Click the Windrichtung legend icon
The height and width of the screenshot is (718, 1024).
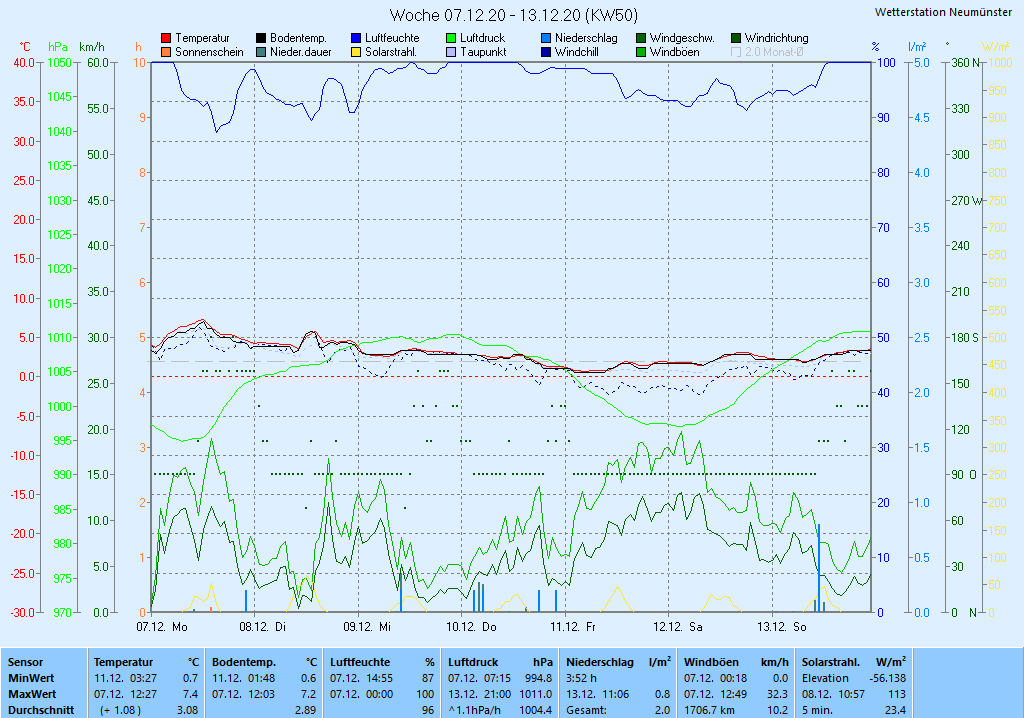(737, 38)
